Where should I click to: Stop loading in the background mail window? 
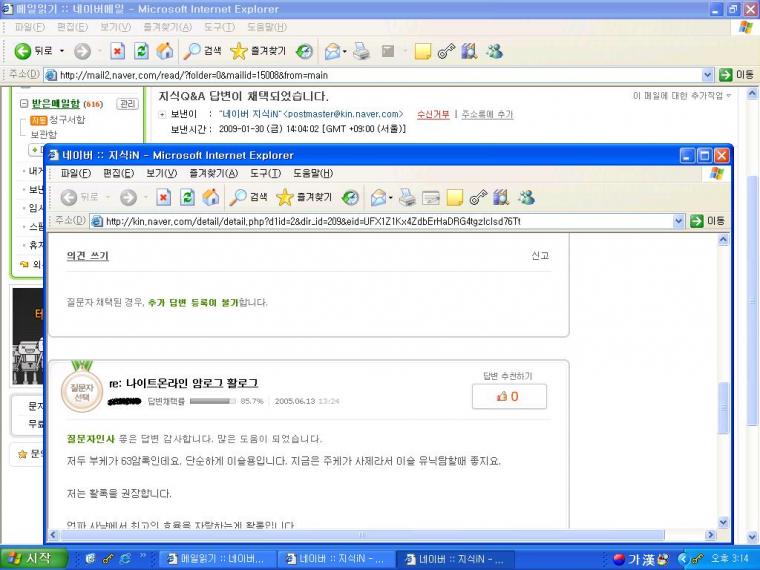(x=117, y=51)
